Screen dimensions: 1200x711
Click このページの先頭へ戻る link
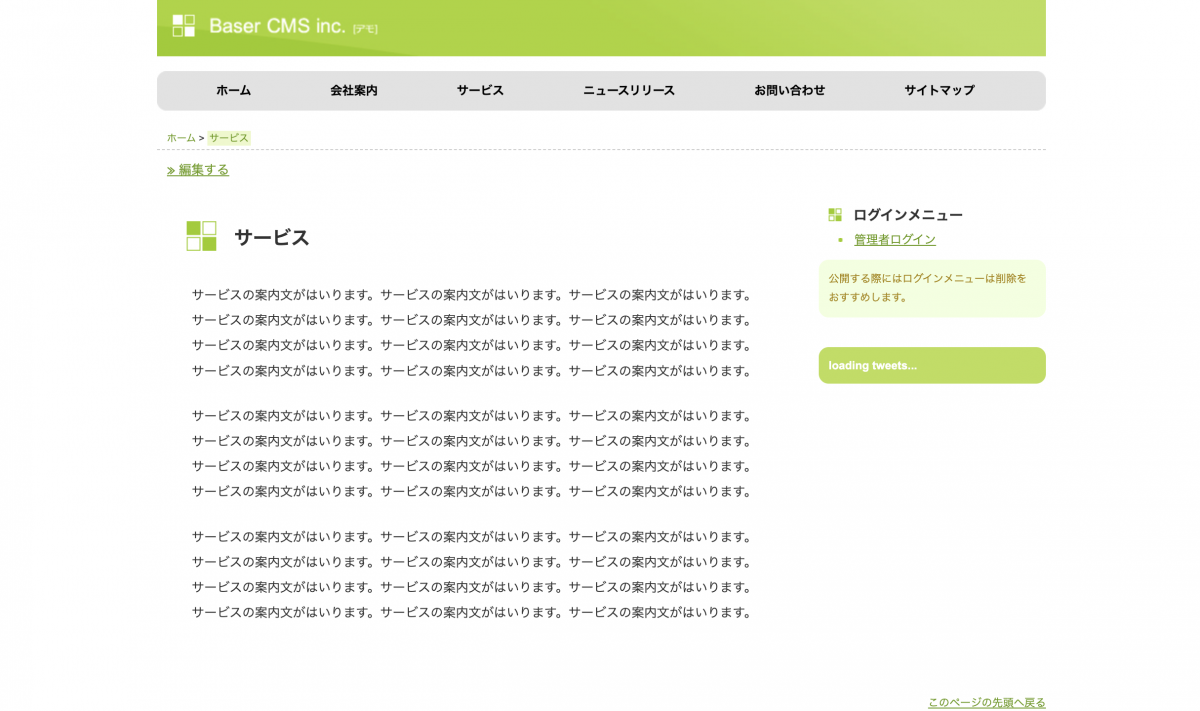click(986, 703)
